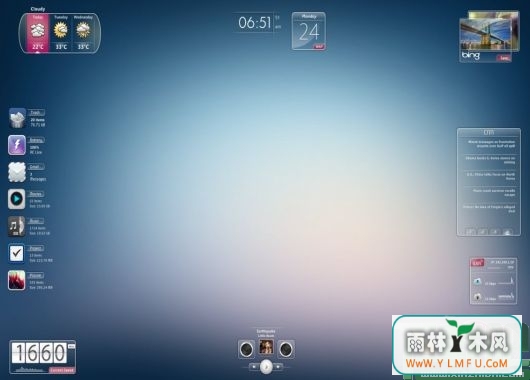Click the CNN header of news widget

click(x=489, y=132)
